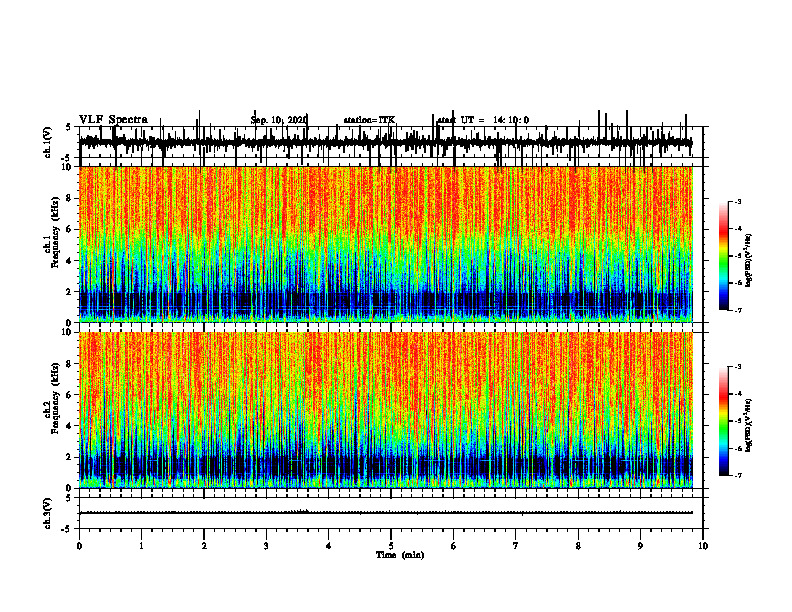Screen dimensions: 792x612
Task: Select the ch.1 color bar log PSD label
Action: point(749,260)
